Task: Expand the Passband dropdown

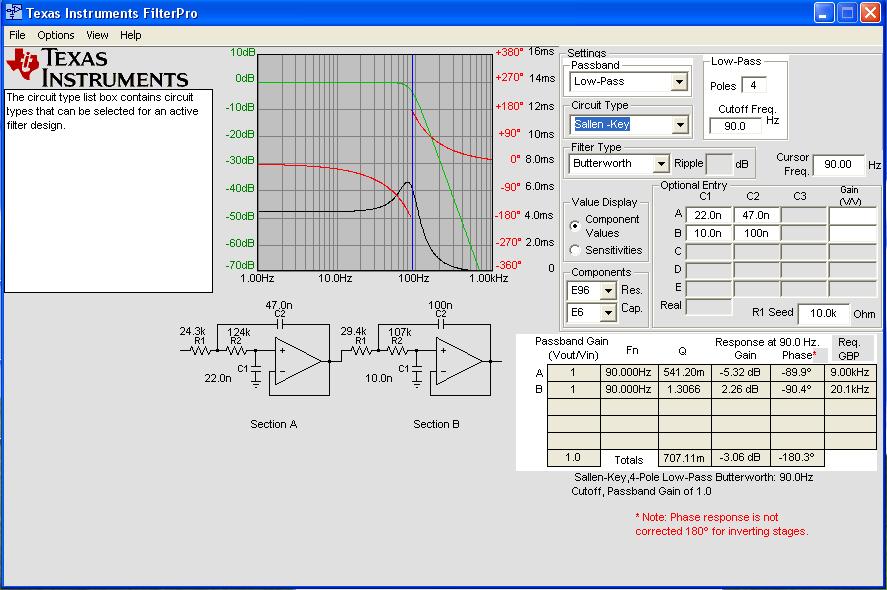Action: pyautogui.click(x=679, y=82)
